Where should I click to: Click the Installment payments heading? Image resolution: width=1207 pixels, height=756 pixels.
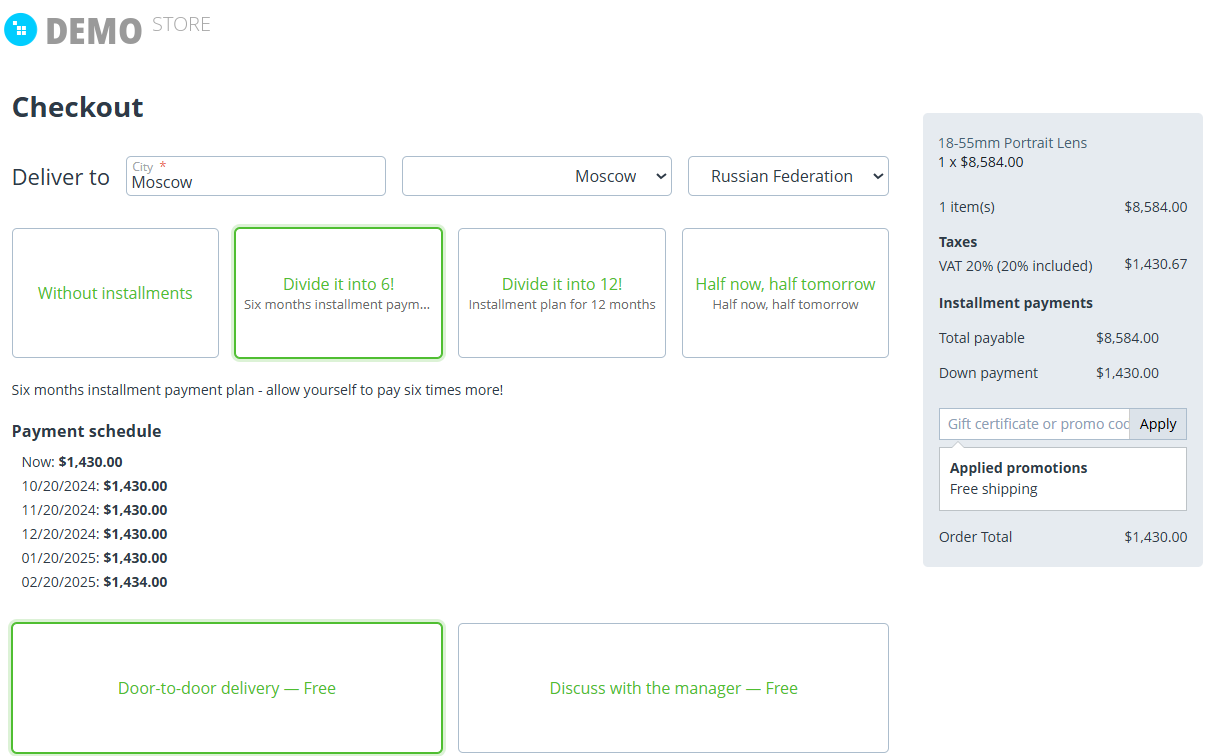click(1015, 303)
